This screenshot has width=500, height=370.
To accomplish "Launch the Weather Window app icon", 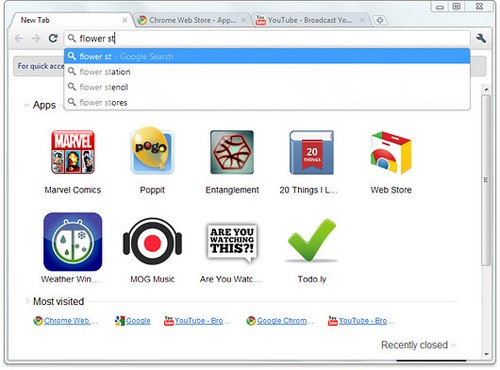I will click(x=73, y=242).
